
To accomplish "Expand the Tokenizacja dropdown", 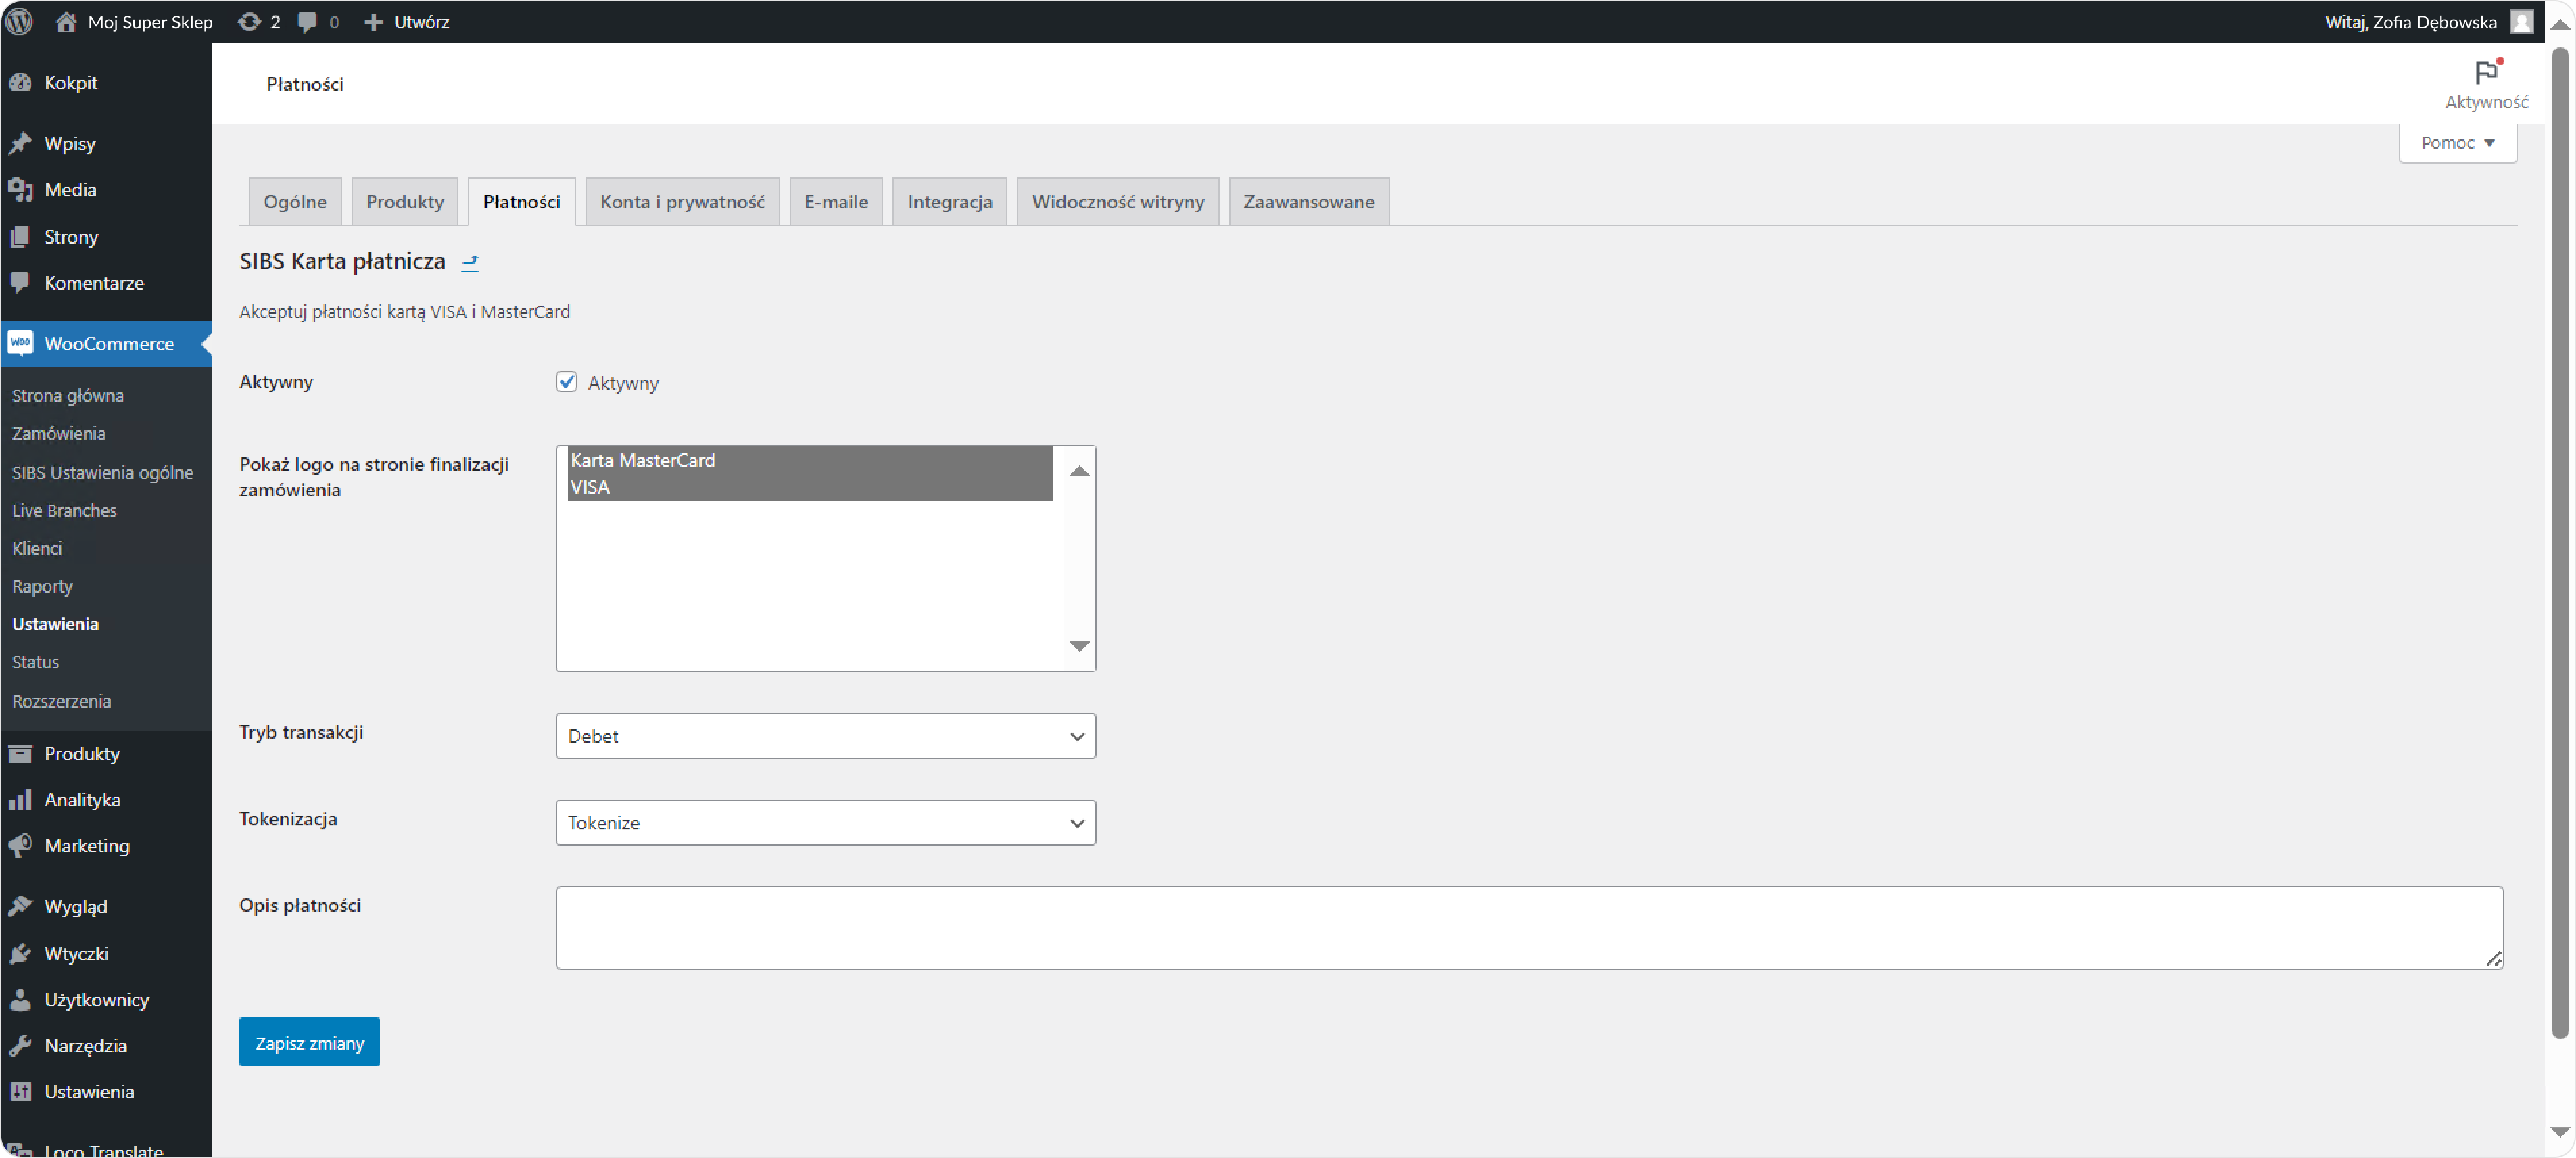I will pos(825,822).
